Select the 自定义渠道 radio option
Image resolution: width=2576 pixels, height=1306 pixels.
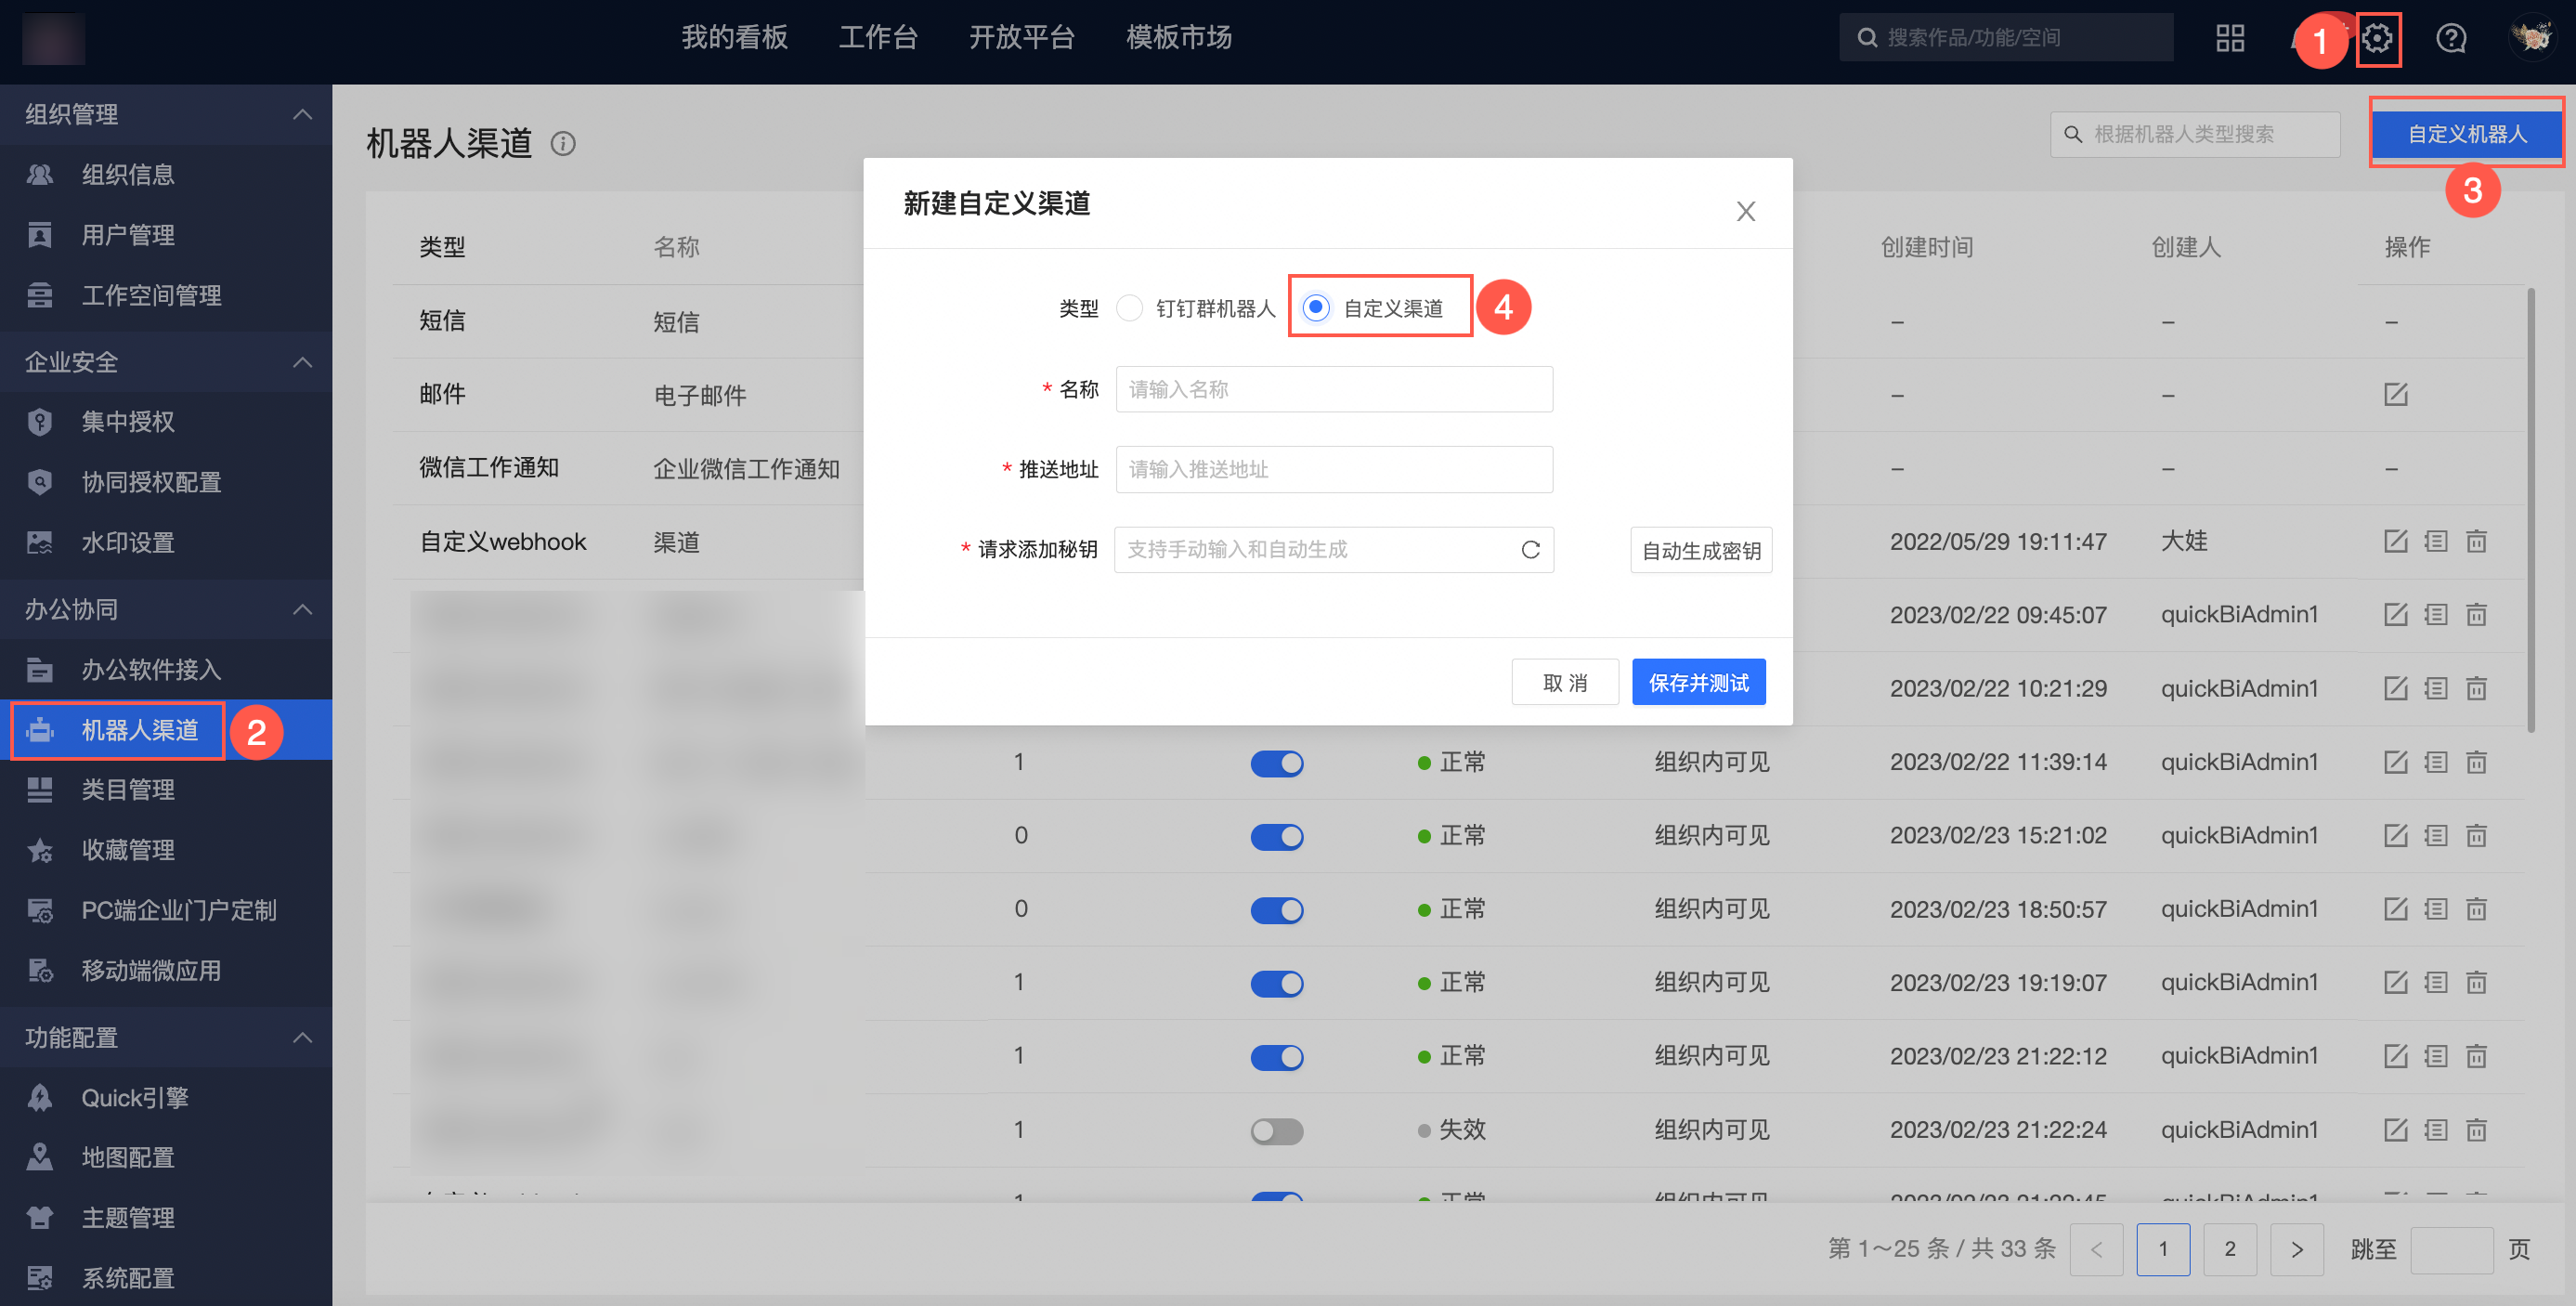[1316, 308]
